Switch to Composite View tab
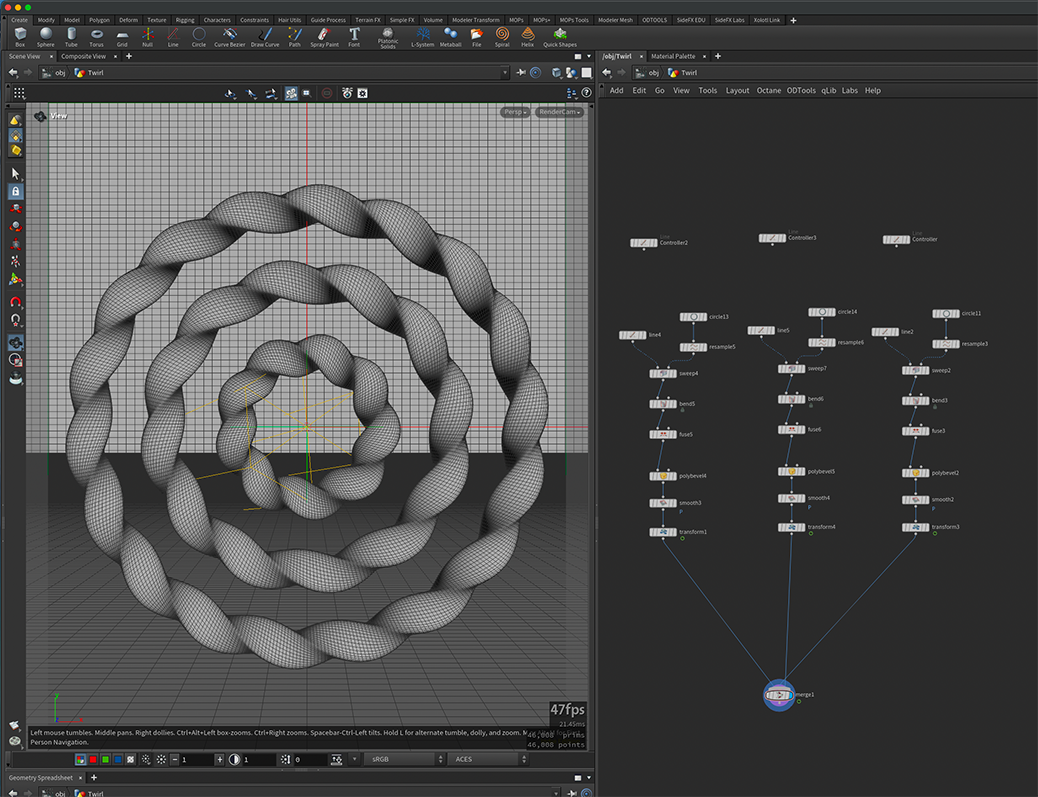 pyautogui.click(x=83, y=56)
